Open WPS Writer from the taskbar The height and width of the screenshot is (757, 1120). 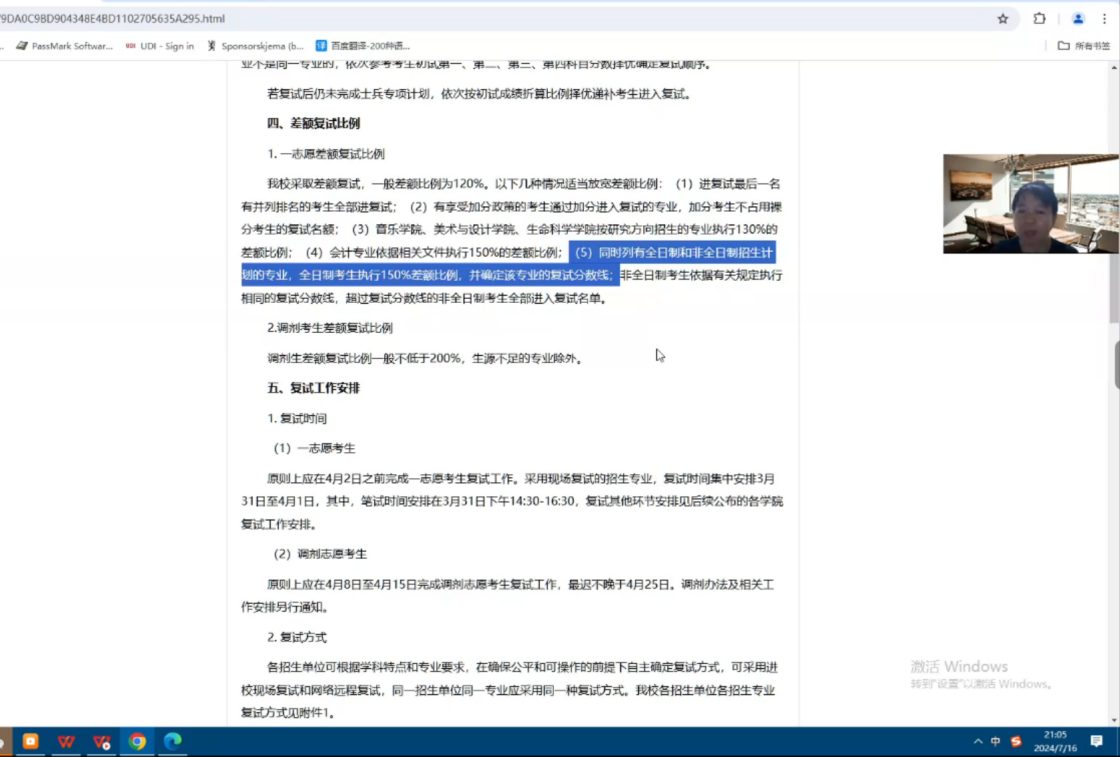pos(66,742)
